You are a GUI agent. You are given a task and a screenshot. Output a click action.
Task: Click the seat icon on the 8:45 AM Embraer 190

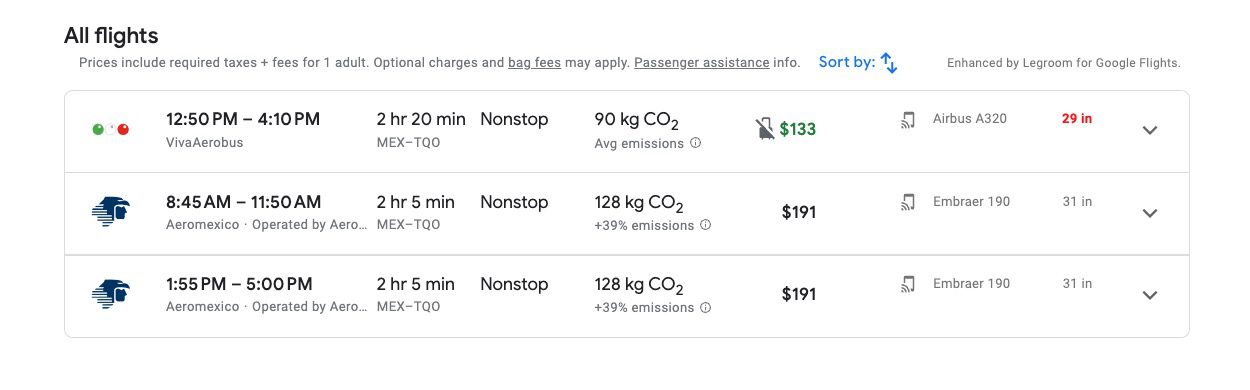tap(908, 202)
